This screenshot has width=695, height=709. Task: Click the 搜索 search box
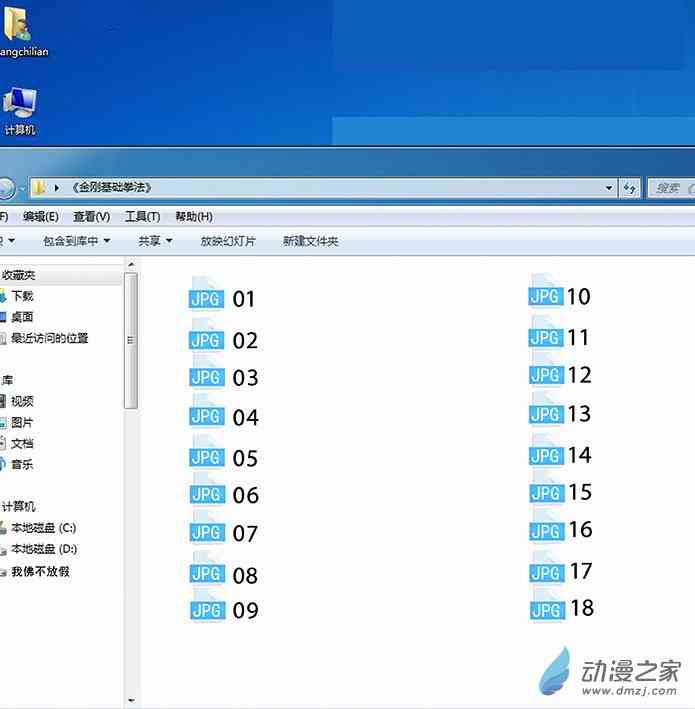point(672,188)
